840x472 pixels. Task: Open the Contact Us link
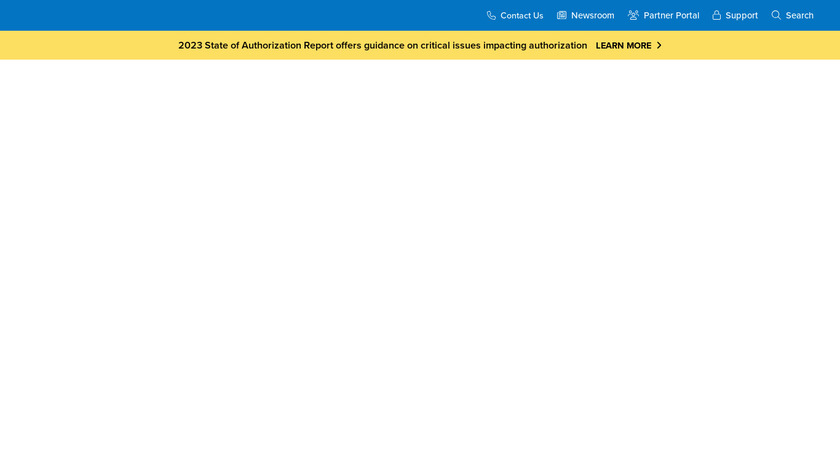tap(521, 16)
